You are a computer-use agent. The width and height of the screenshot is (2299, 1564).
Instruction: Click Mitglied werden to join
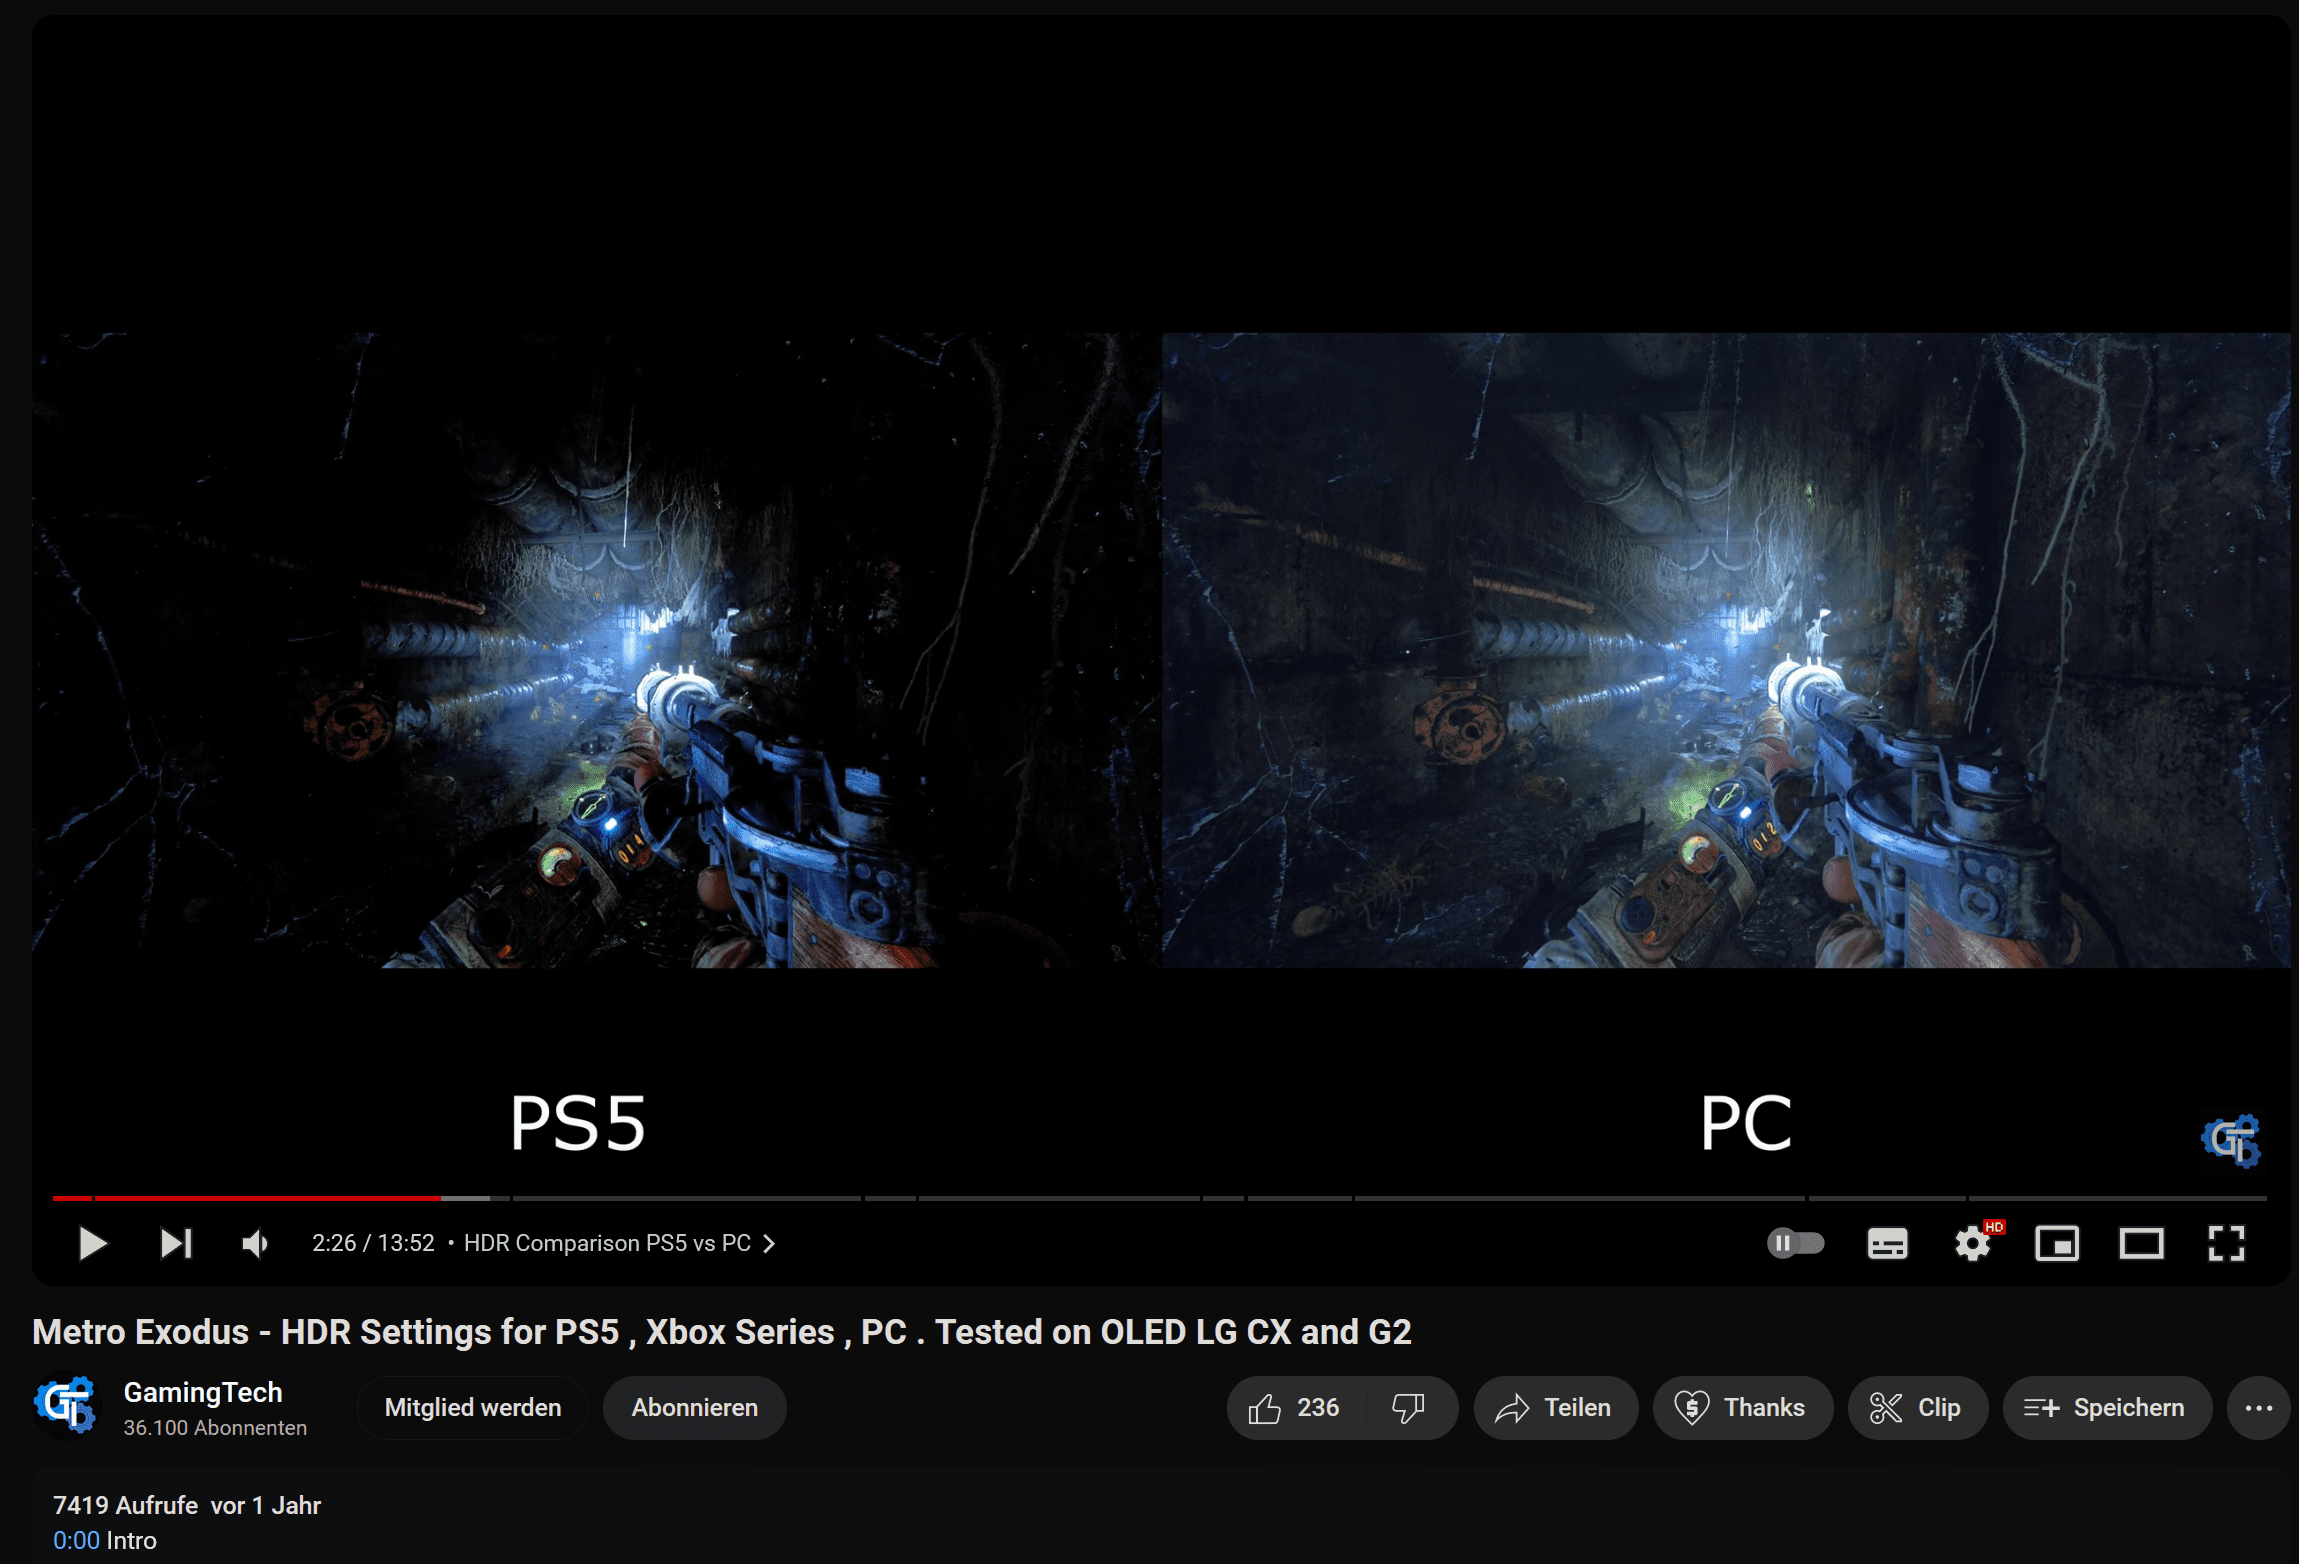click(x=472, y=1408)
